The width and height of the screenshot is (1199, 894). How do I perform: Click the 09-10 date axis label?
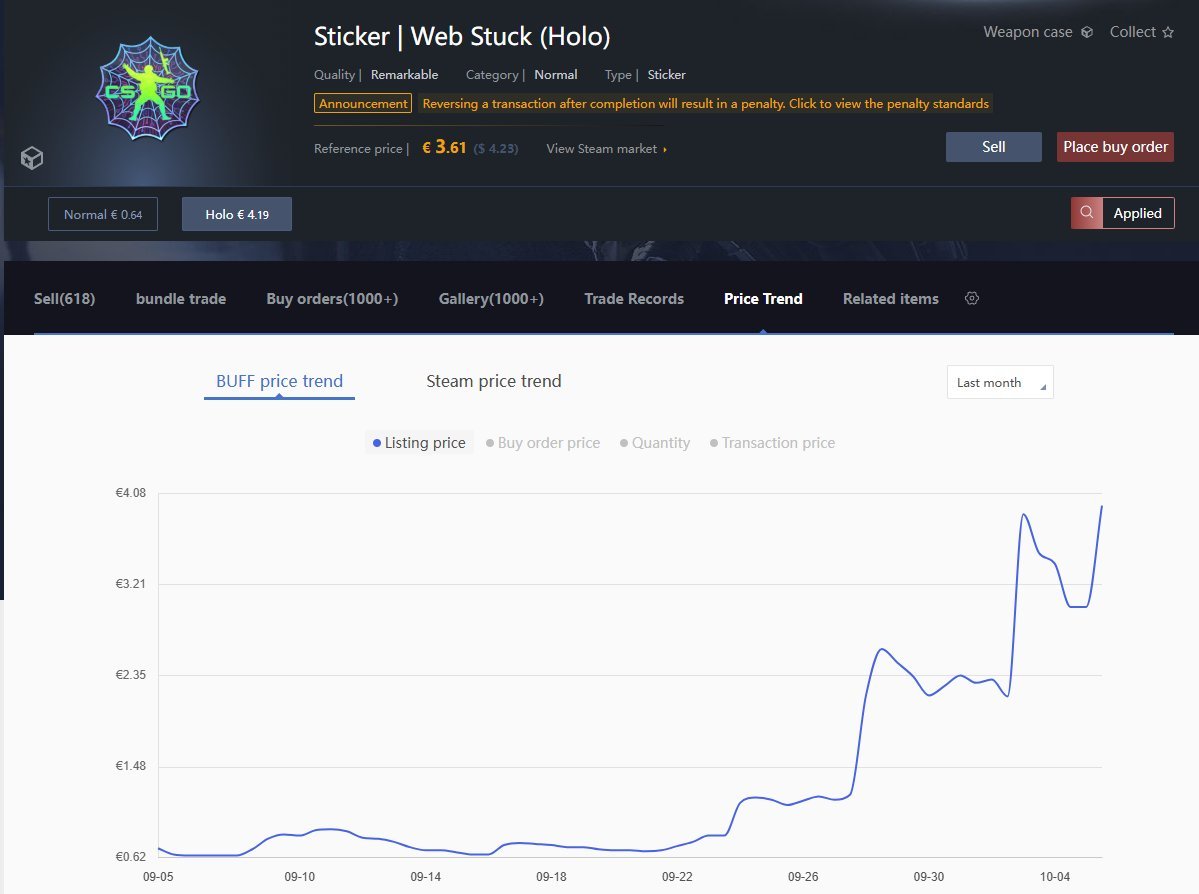click(x=300, y=876)
